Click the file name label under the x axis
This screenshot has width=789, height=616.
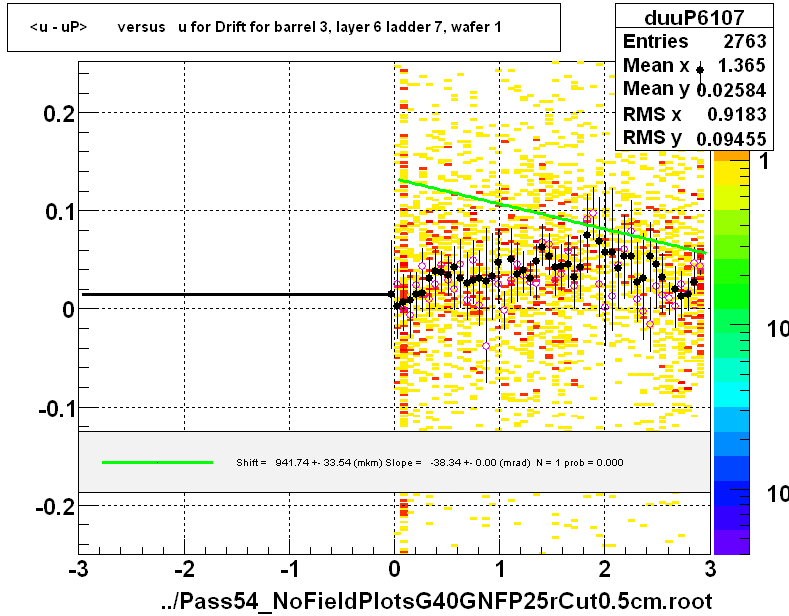(x=436, y=601)
